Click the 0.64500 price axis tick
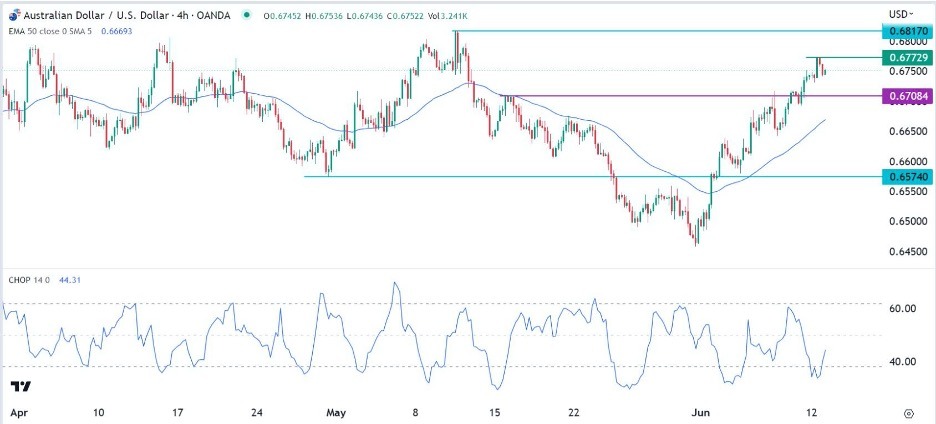Image resolution: width=936 pixels, height=424 pixels. [x=907, y=251]
